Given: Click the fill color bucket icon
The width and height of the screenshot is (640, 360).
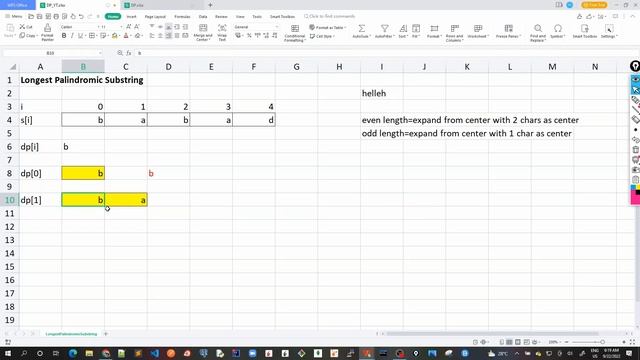Looking at the screenshot, I should pyautogui.click(x=115, y=36).
